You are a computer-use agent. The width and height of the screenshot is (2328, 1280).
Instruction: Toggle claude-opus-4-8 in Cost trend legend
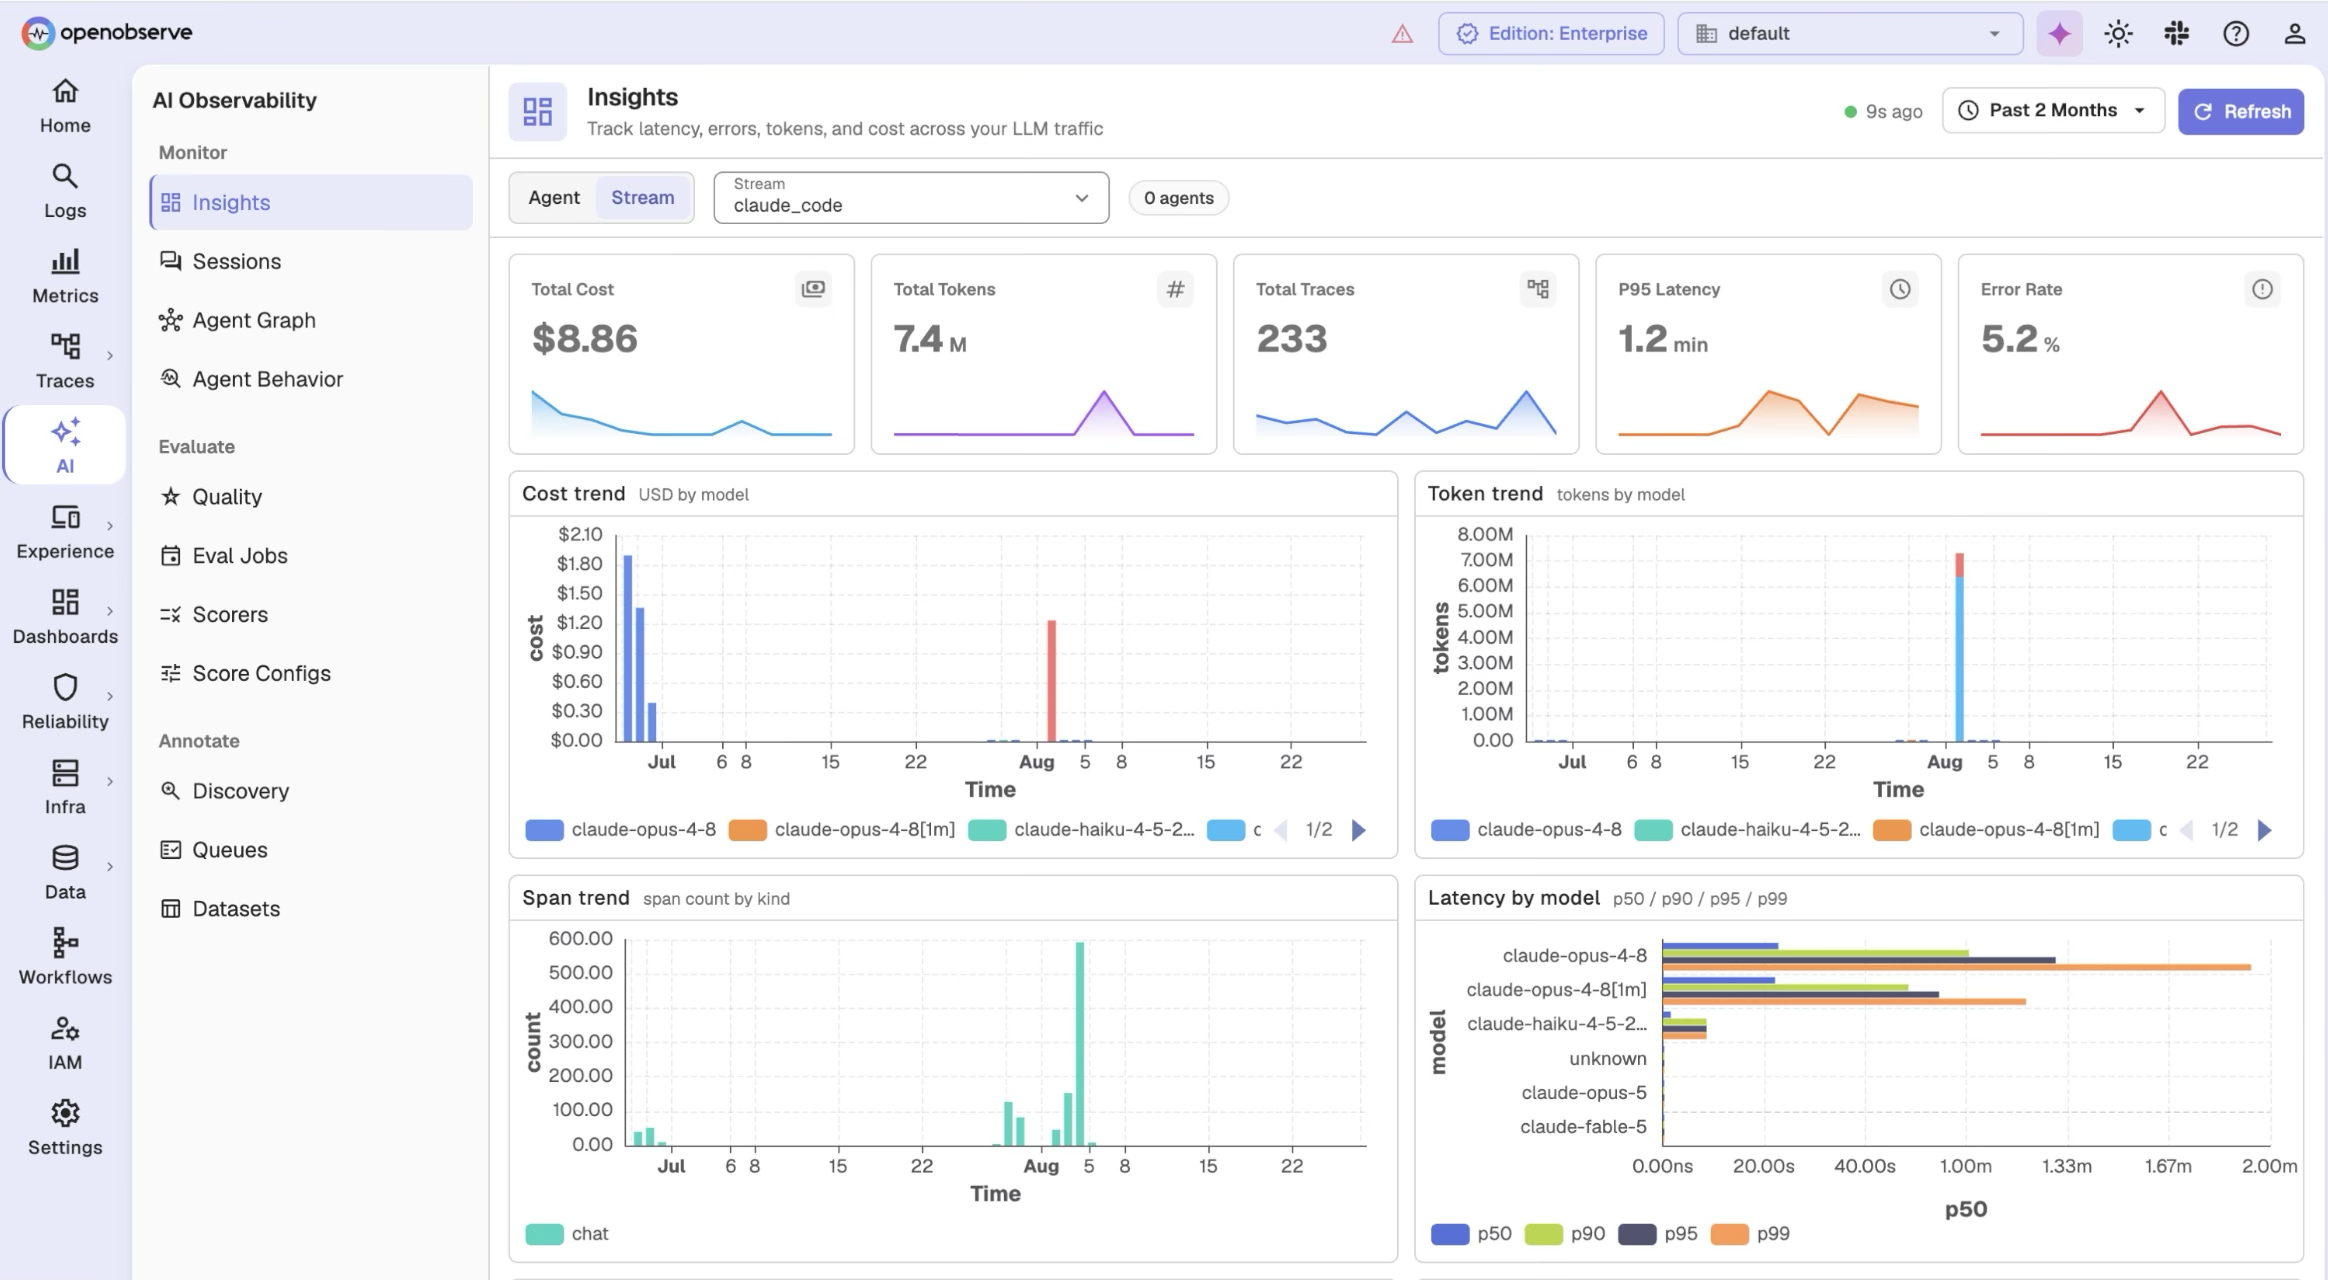click(x=620, y=830)
